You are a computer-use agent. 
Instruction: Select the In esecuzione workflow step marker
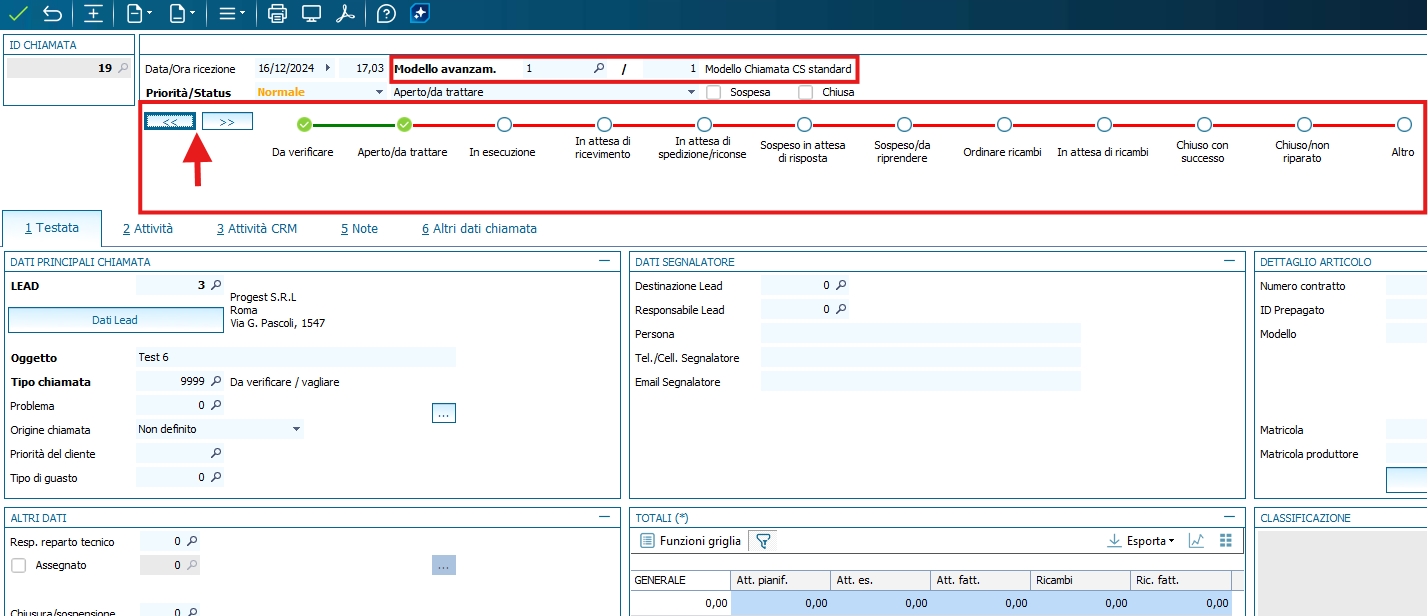coord(504,125)
